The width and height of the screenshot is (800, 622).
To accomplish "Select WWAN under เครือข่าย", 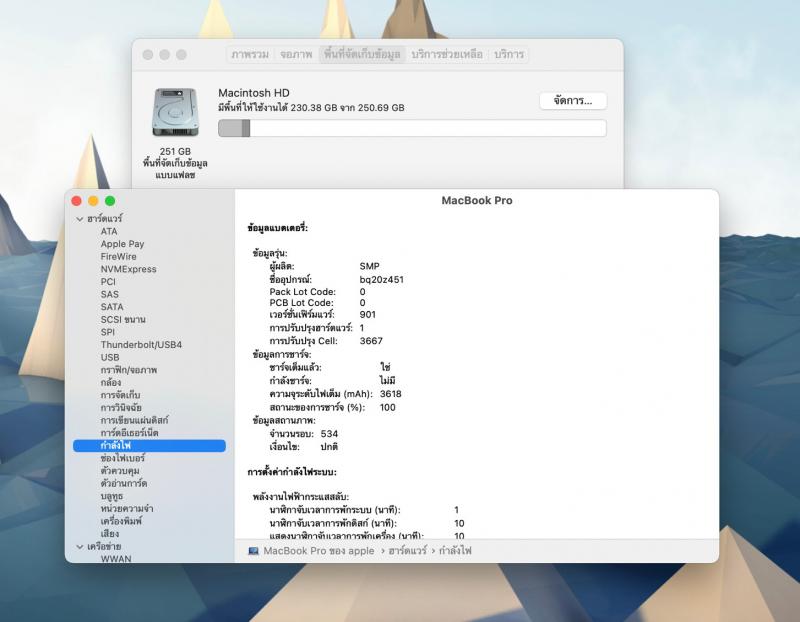I will point(116,559).
